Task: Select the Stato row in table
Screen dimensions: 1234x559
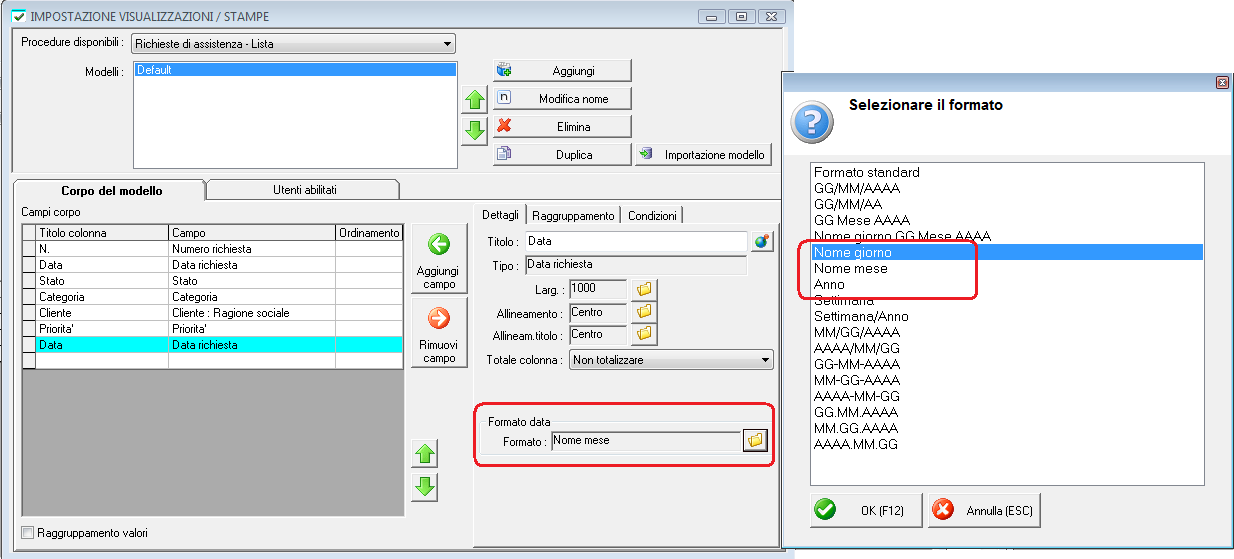Action: tap(212, 281)
